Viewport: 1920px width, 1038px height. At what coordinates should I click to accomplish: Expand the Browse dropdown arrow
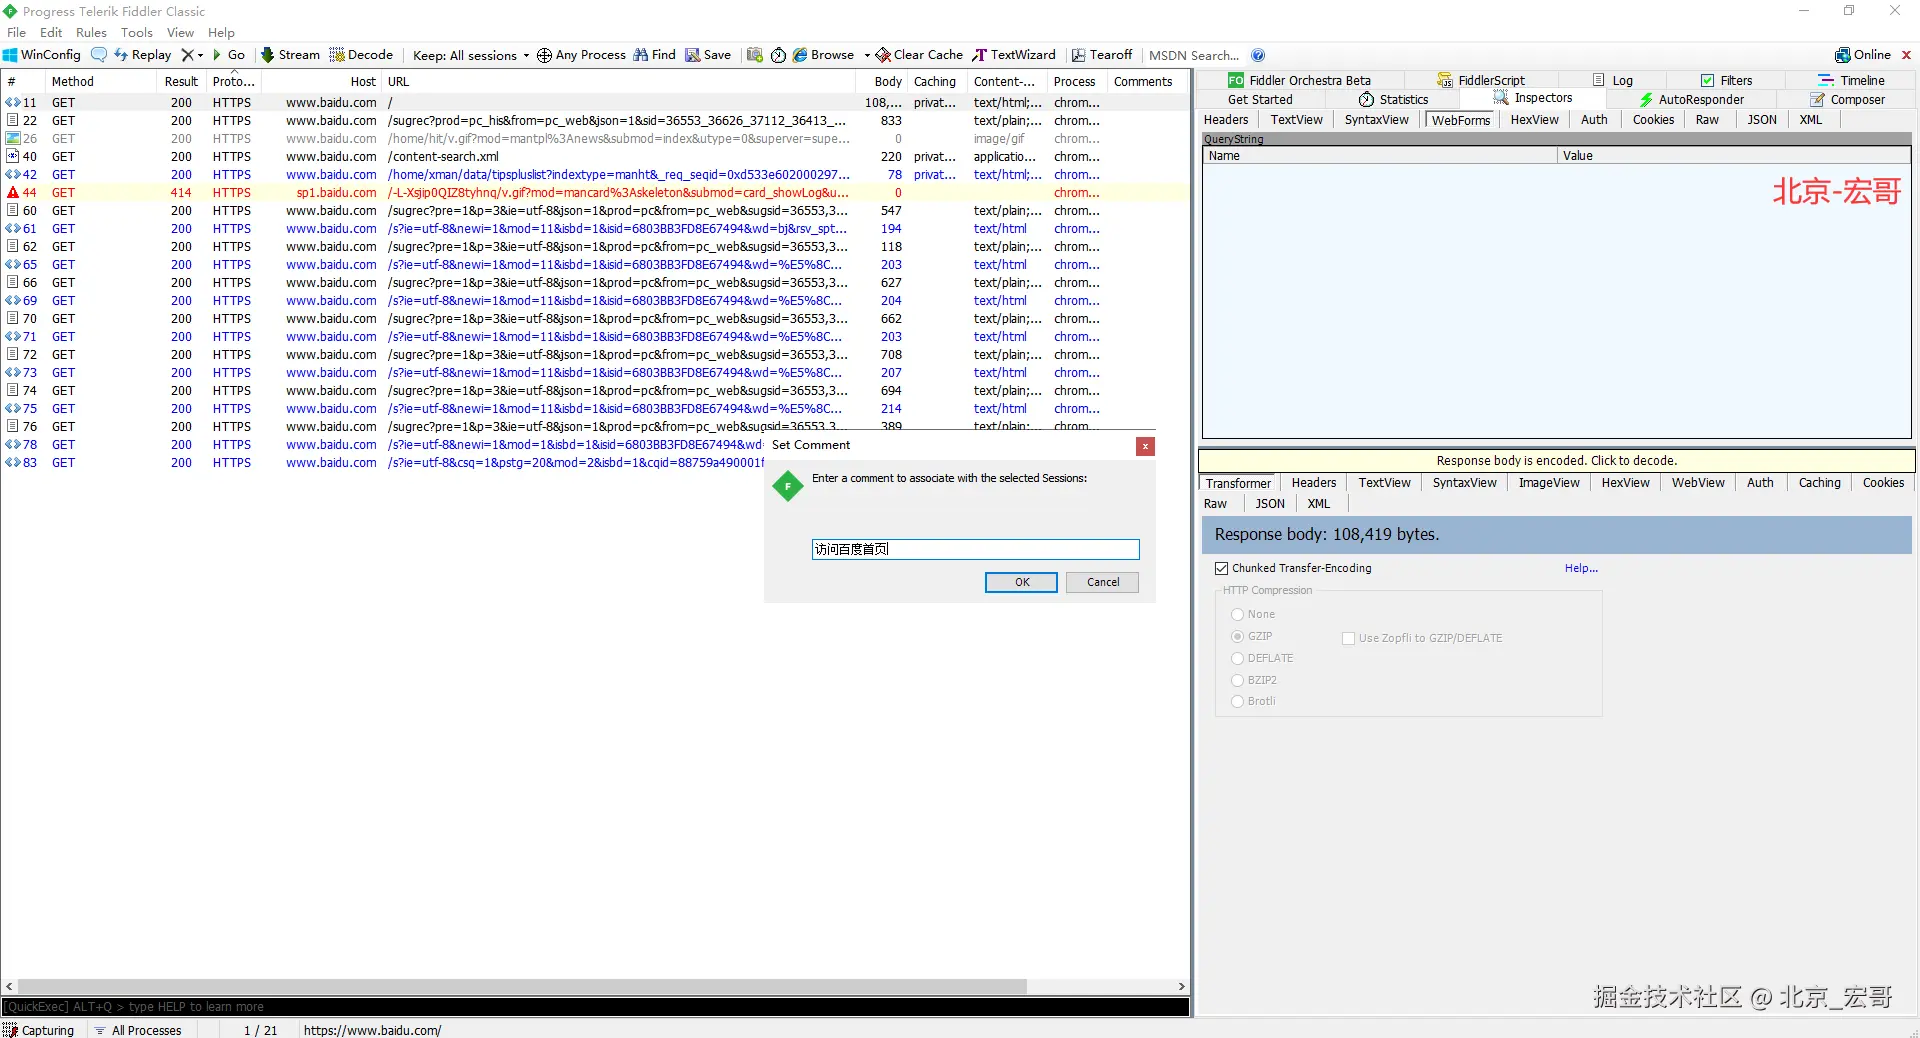[867, 56]
